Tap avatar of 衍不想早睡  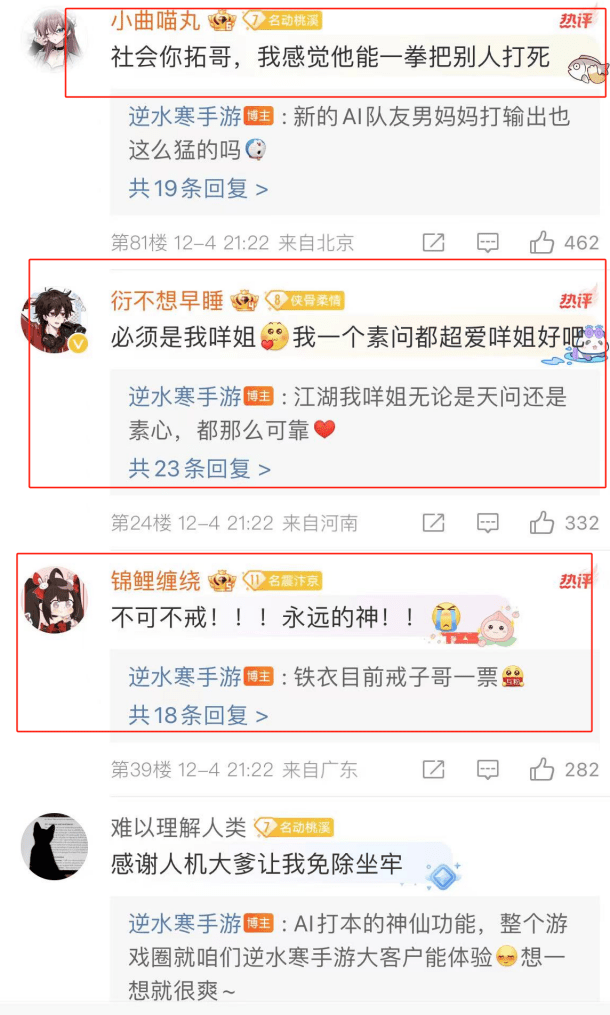(x=54, y=320)
